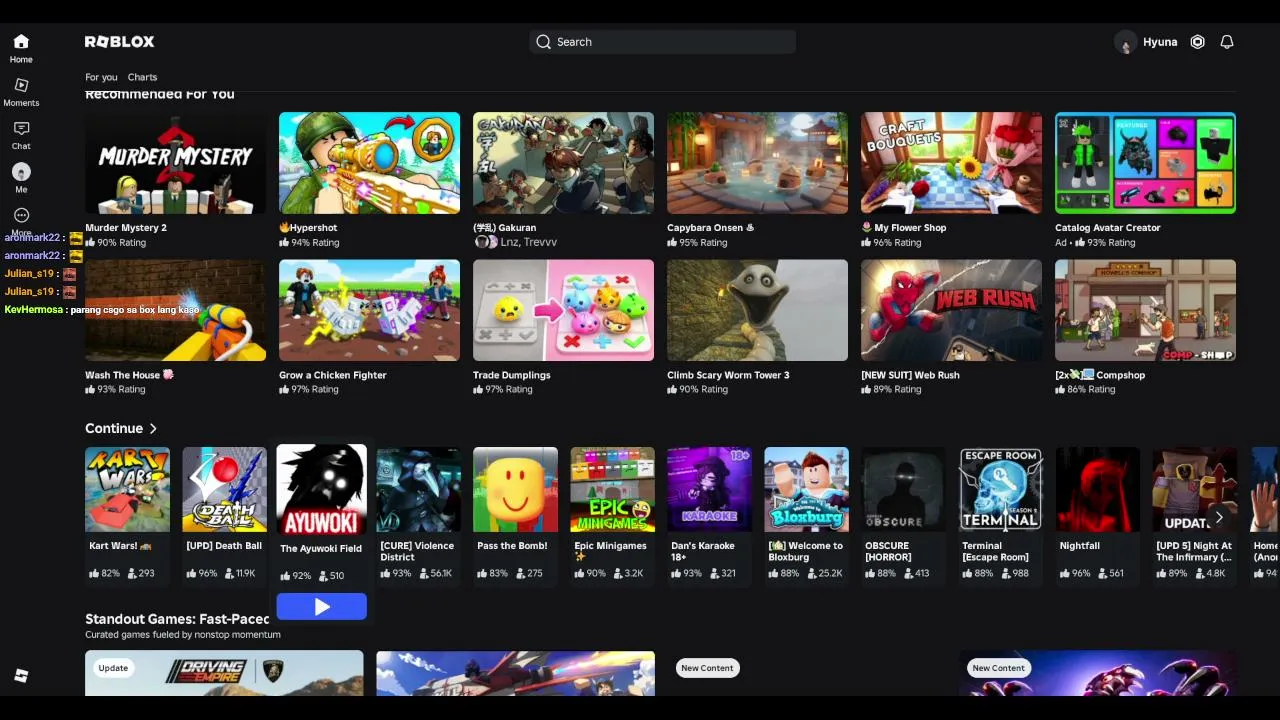This screenshot has height=720, width=1280.
Task: Click Hypershot title text
Action: 308,228
